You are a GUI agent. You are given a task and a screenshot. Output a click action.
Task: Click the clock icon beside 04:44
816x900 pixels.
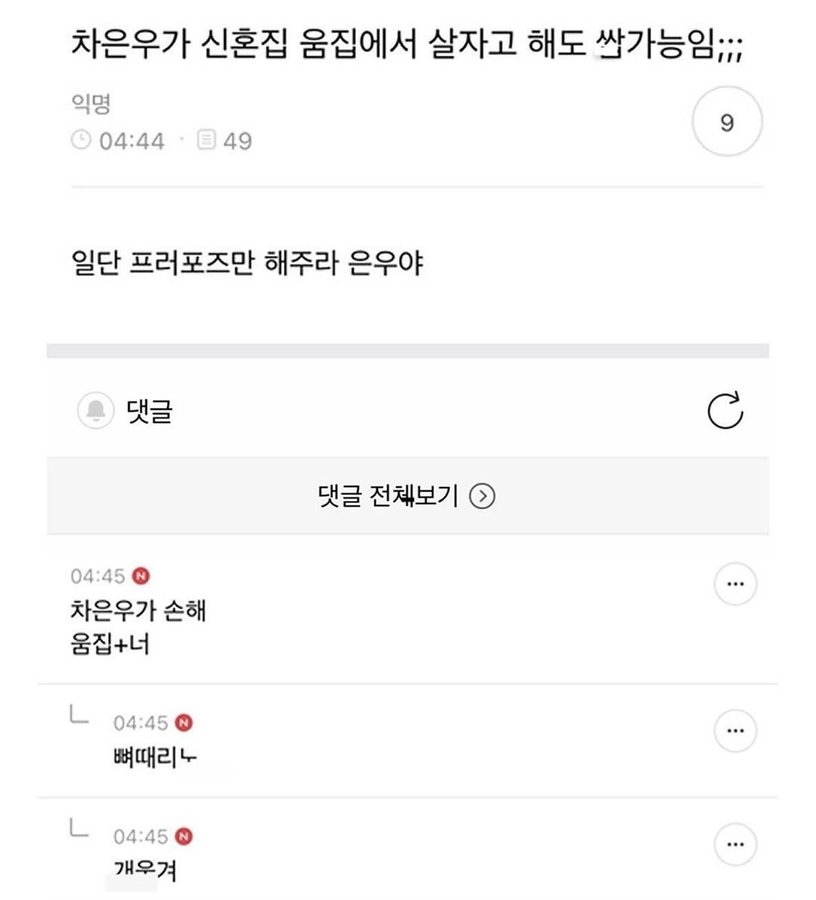point(81,141)
